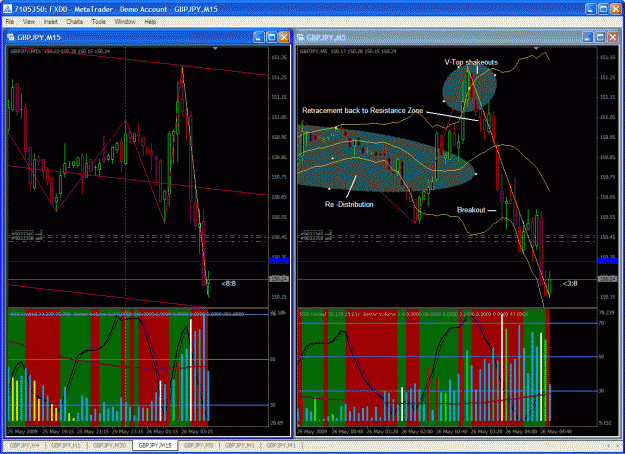Click the '#9033358 sell' order label on M5 chart
The image size is (625, 454).
click(316, 238)
